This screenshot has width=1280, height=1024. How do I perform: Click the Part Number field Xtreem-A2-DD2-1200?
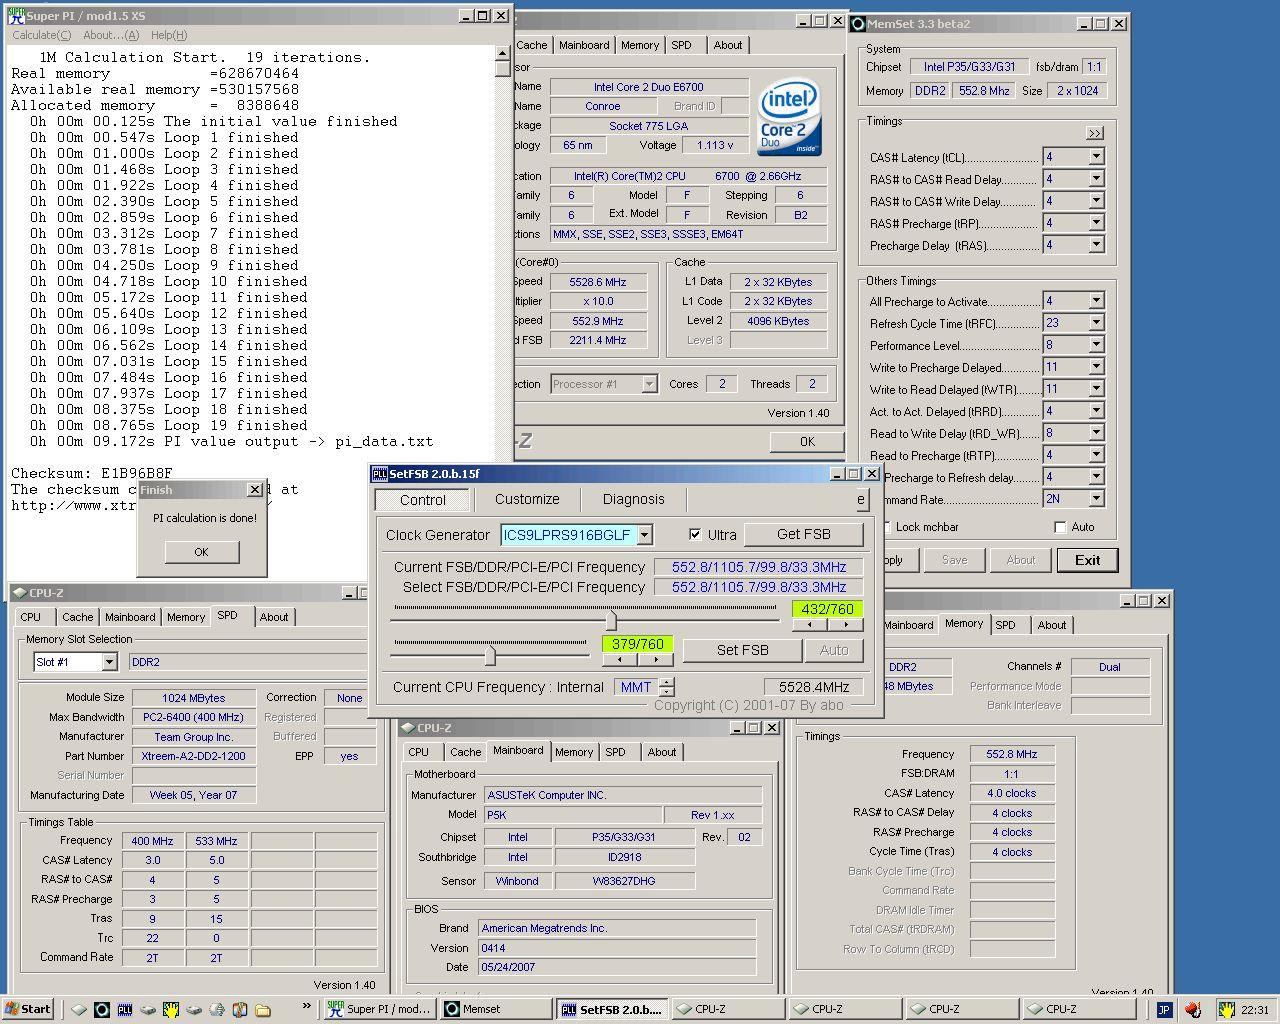point(194,756)
